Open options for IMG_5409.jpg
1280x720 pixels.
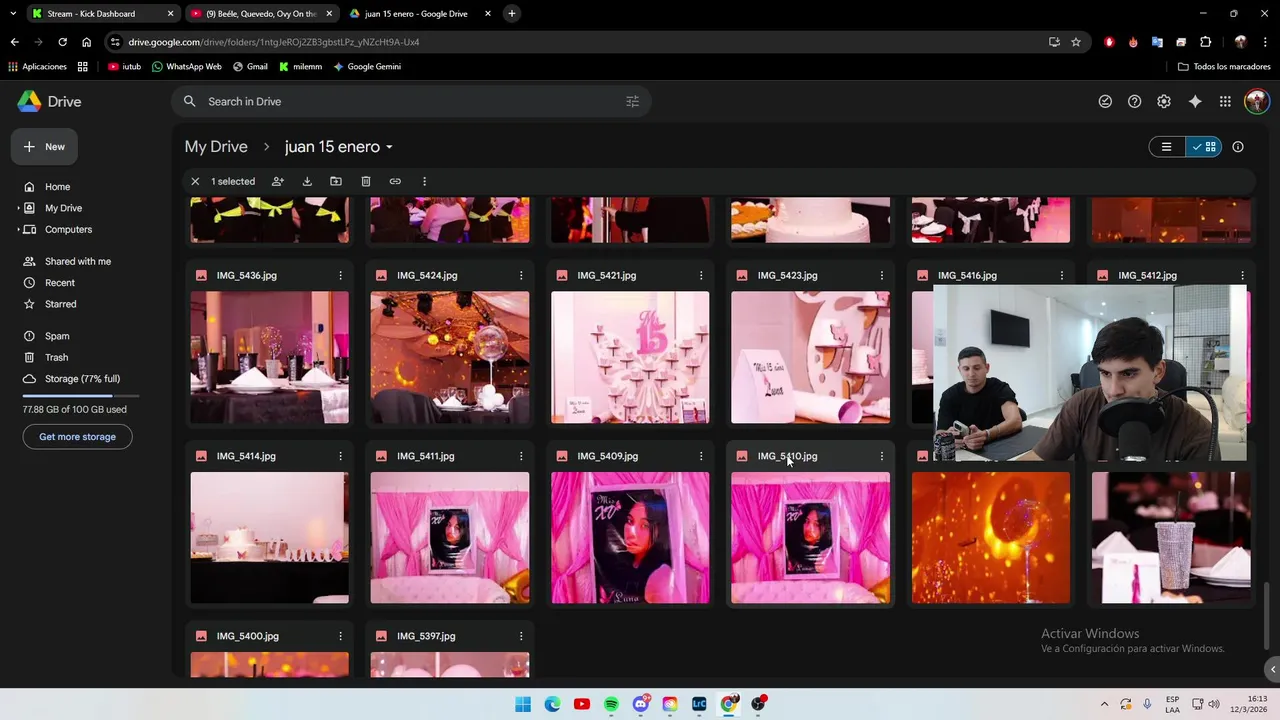(701, 456)
